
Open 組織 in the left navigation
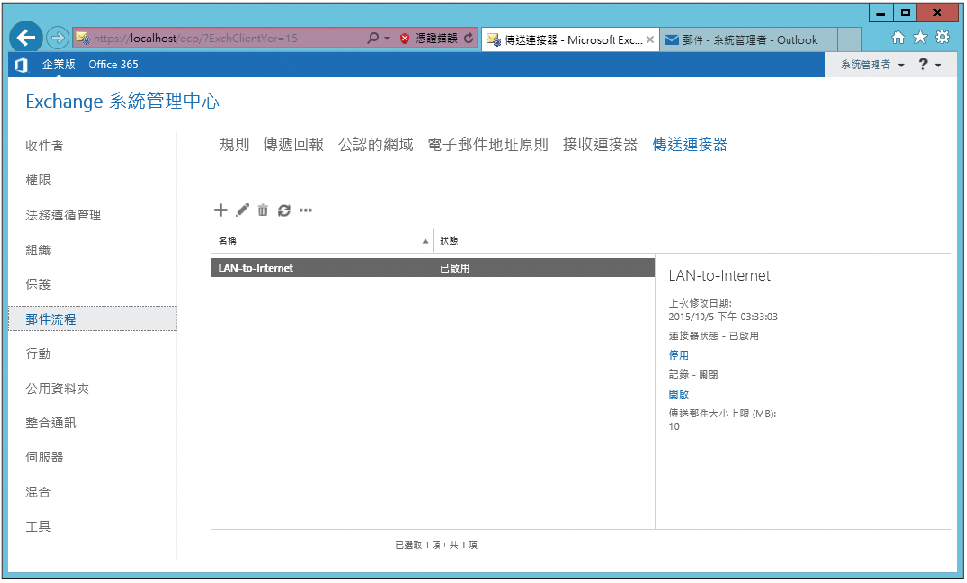pos(38,250)
